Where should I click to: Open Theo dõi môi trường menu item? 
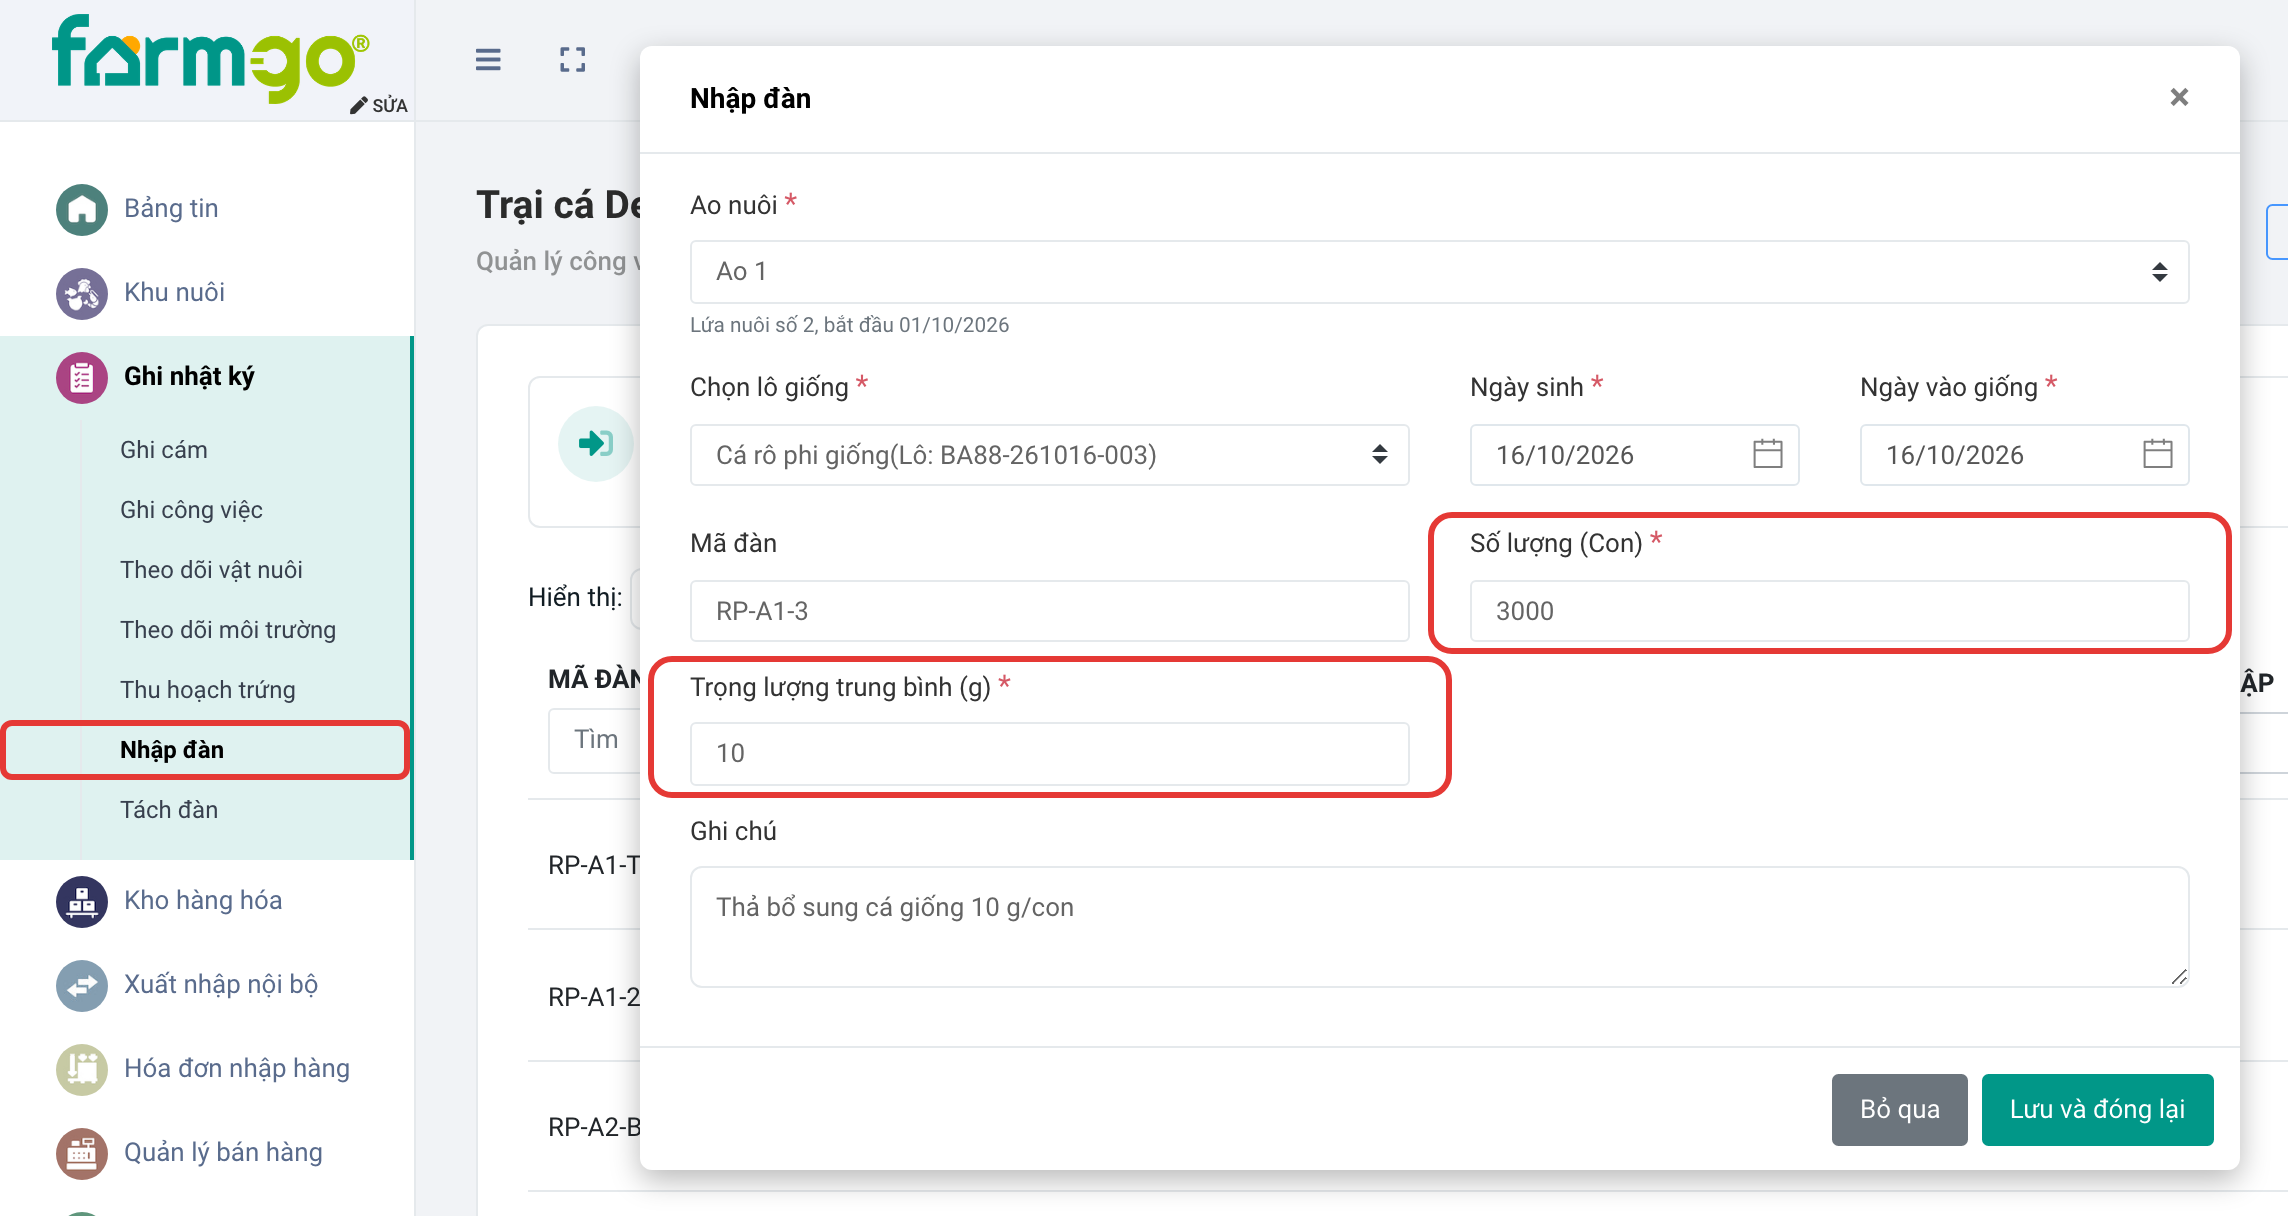(228, 630)
